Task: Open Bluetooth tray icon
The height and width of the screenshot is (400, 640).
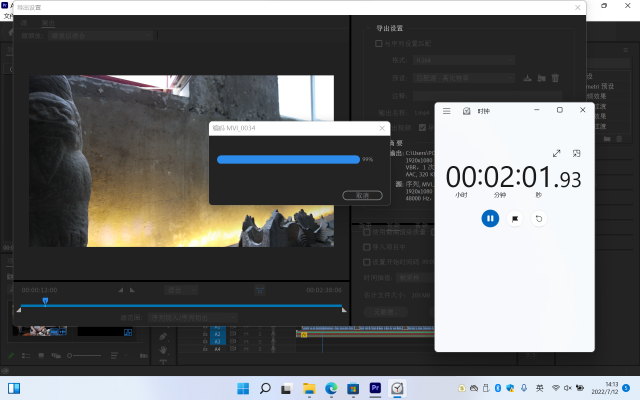Action: click(x=498, y=388)
